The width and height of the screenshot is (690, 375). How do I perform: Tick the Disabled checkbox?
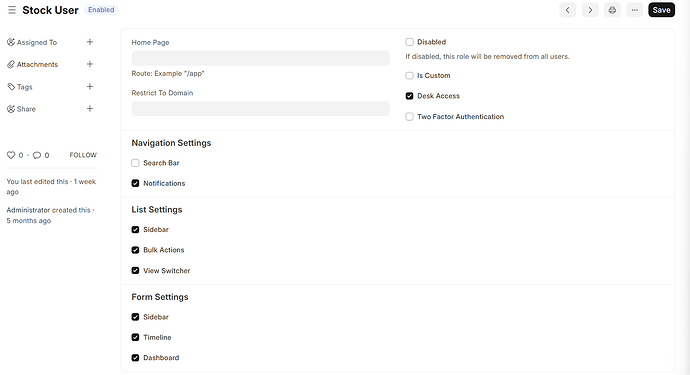coord(409,42)
